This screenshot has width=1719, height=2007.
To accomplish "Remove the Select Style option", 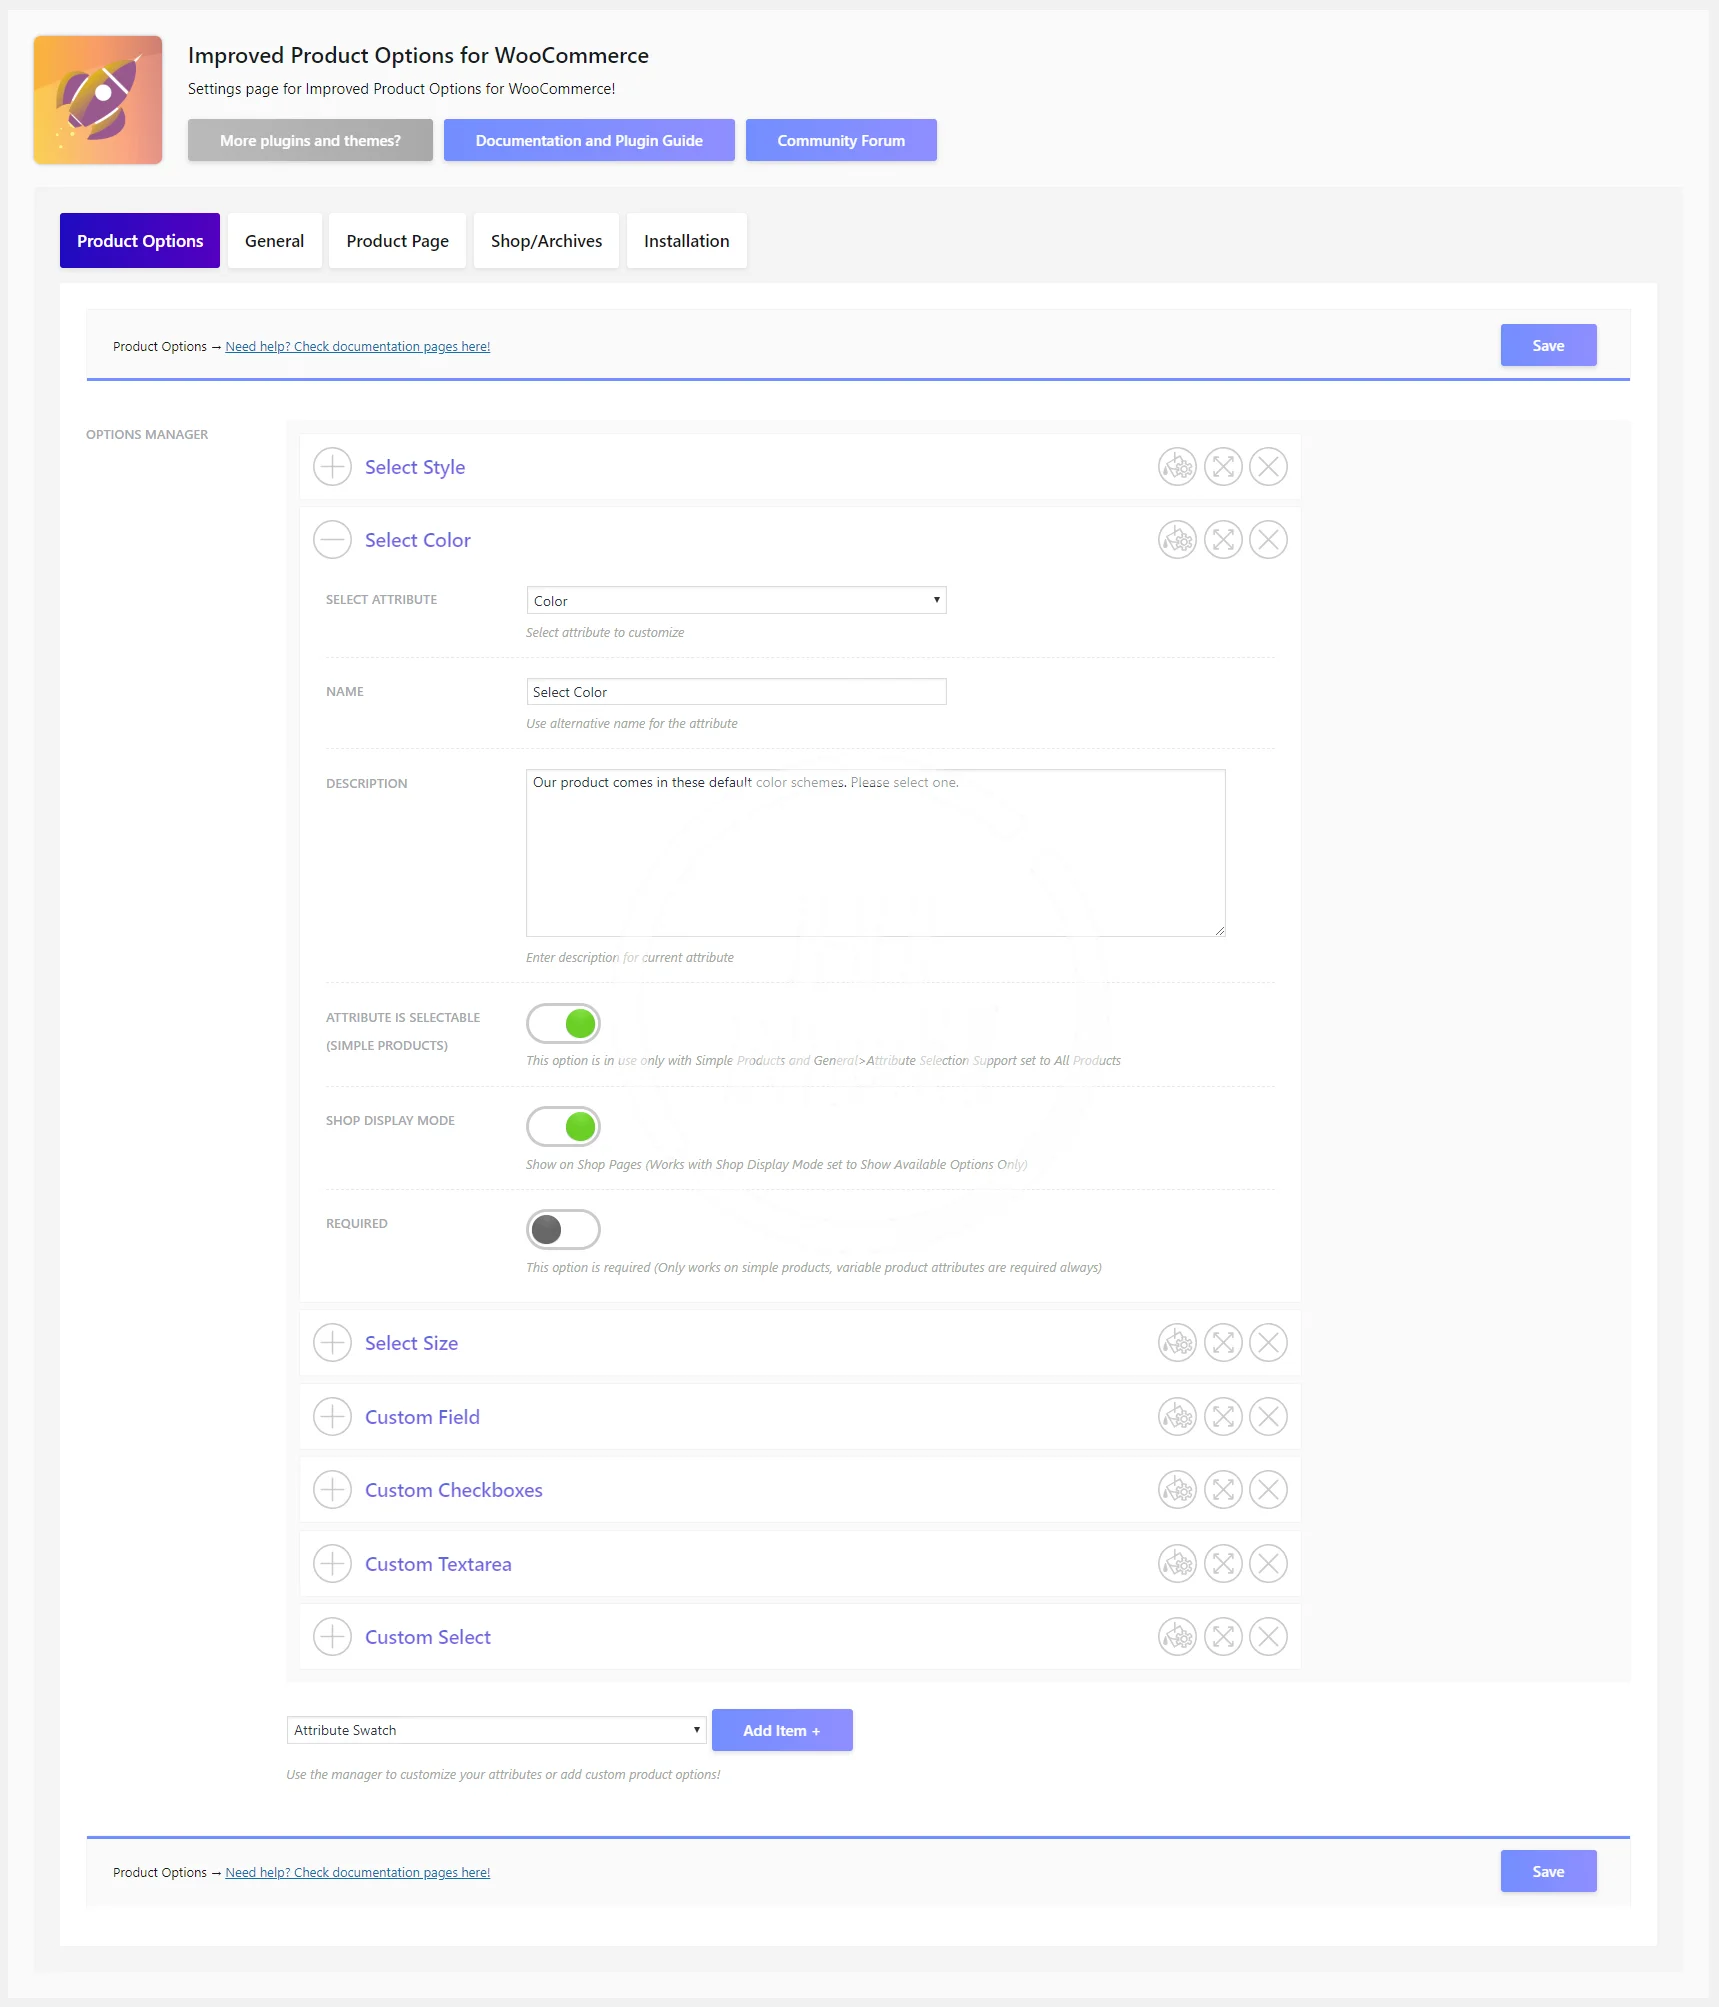I will coord(1268,467).
